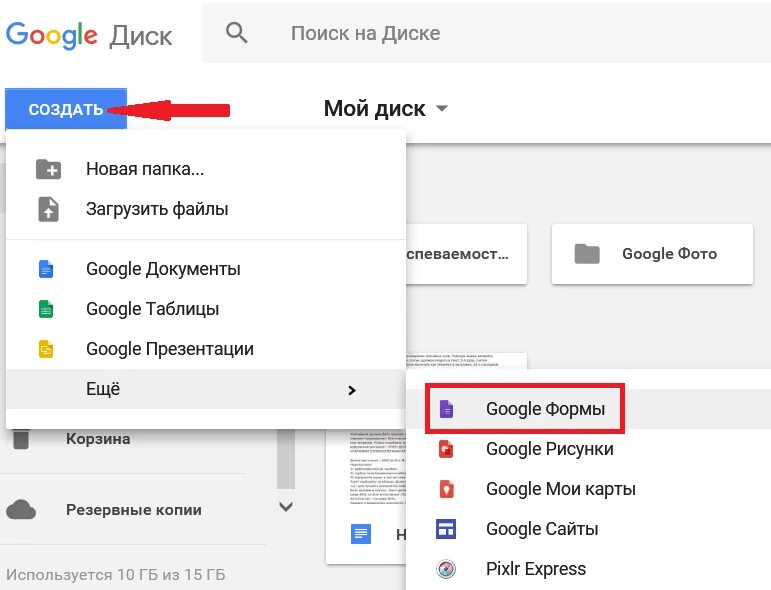The image size is (771, 590).
Task: Click 'Используется 10 ГБ из 15 ГБ' text
Action: pos(116,575)
